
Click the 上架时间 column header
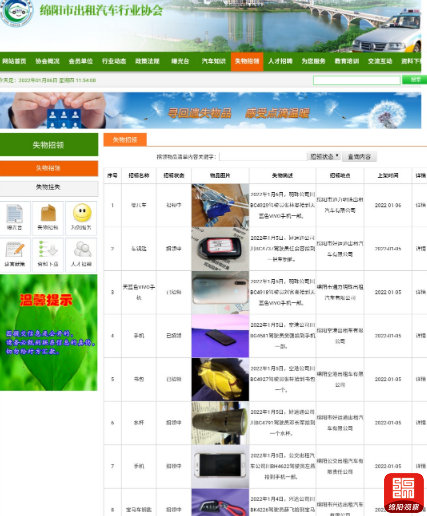point(388,175)
